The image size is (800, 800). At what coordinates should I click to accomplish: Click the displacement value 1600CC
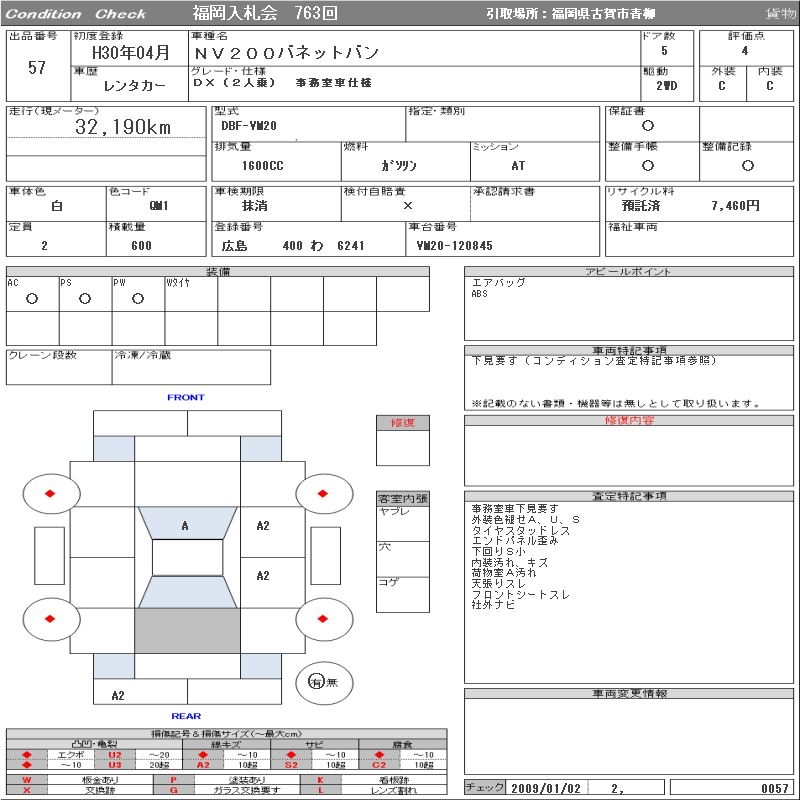[262, 166]
